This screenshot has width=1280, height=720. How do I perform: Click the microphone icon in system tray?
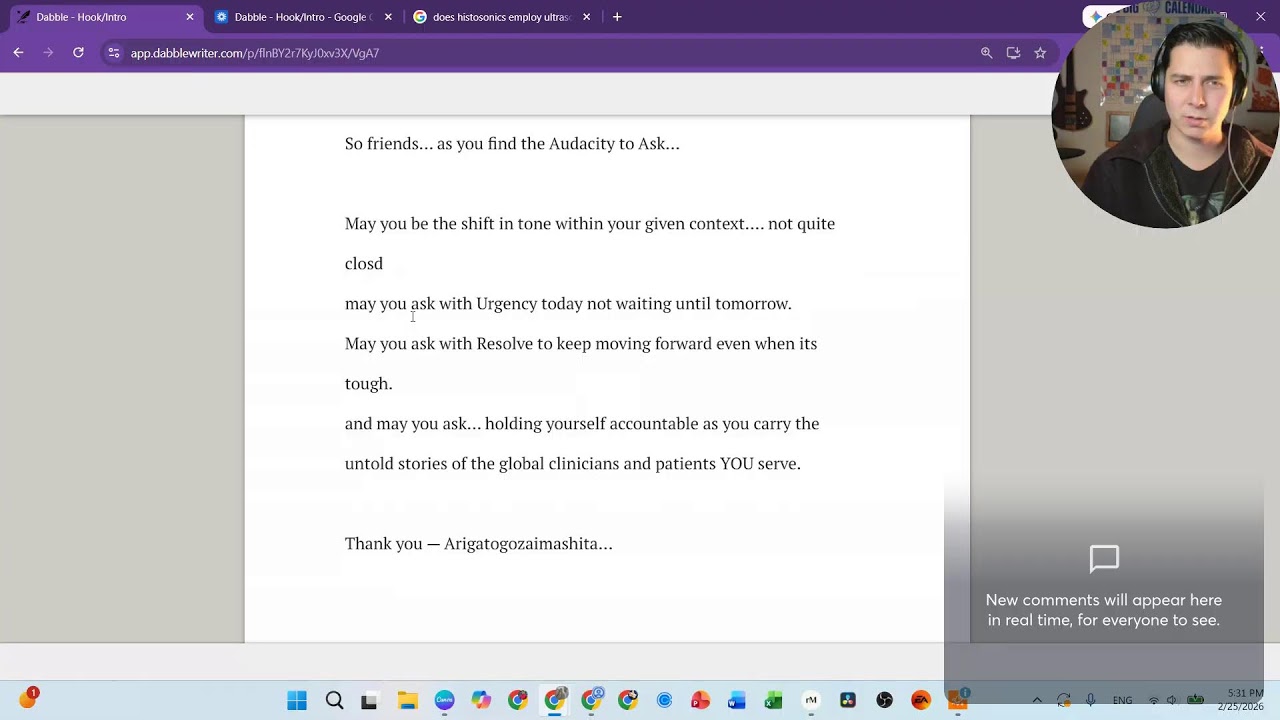(x=1091, y=701)
